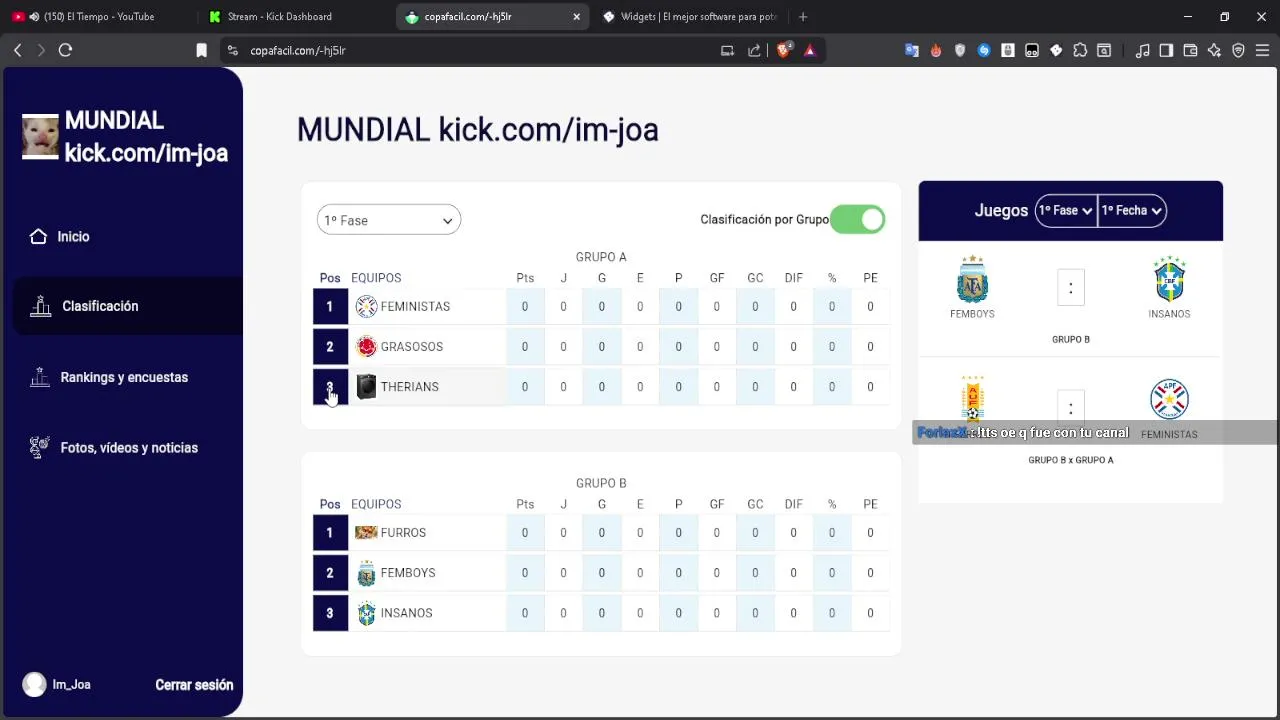Open the Brave VPN shield icon

[1238, 50]
